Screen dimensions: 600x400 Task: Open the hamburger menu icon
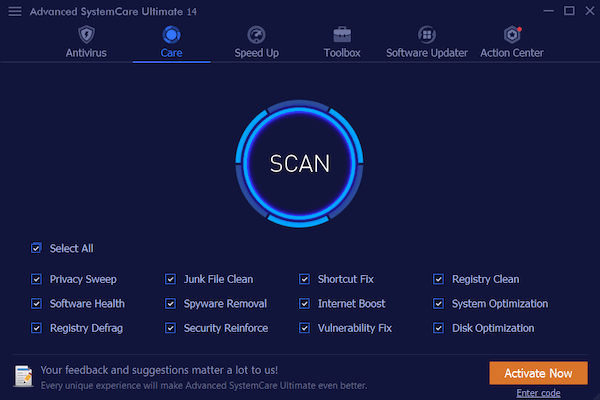14,11
